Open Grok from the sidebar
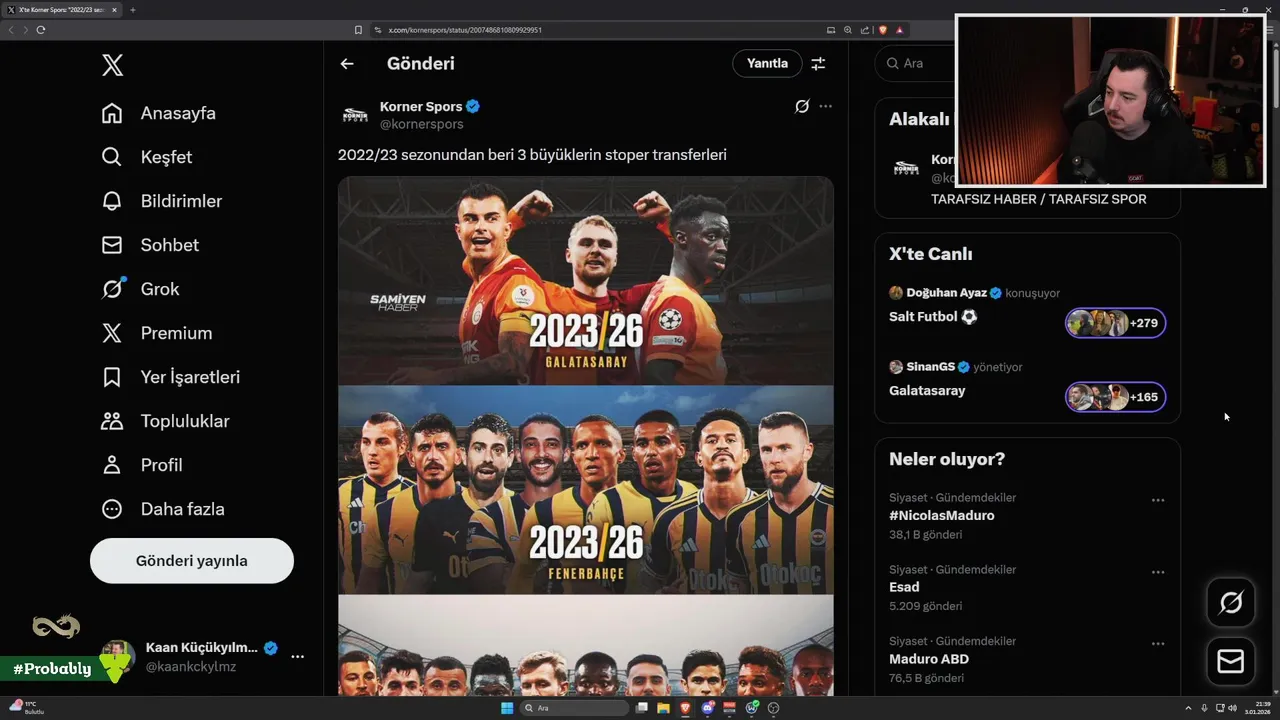The width and height of the screenshot is (1280, 720). tap(140, 289)
